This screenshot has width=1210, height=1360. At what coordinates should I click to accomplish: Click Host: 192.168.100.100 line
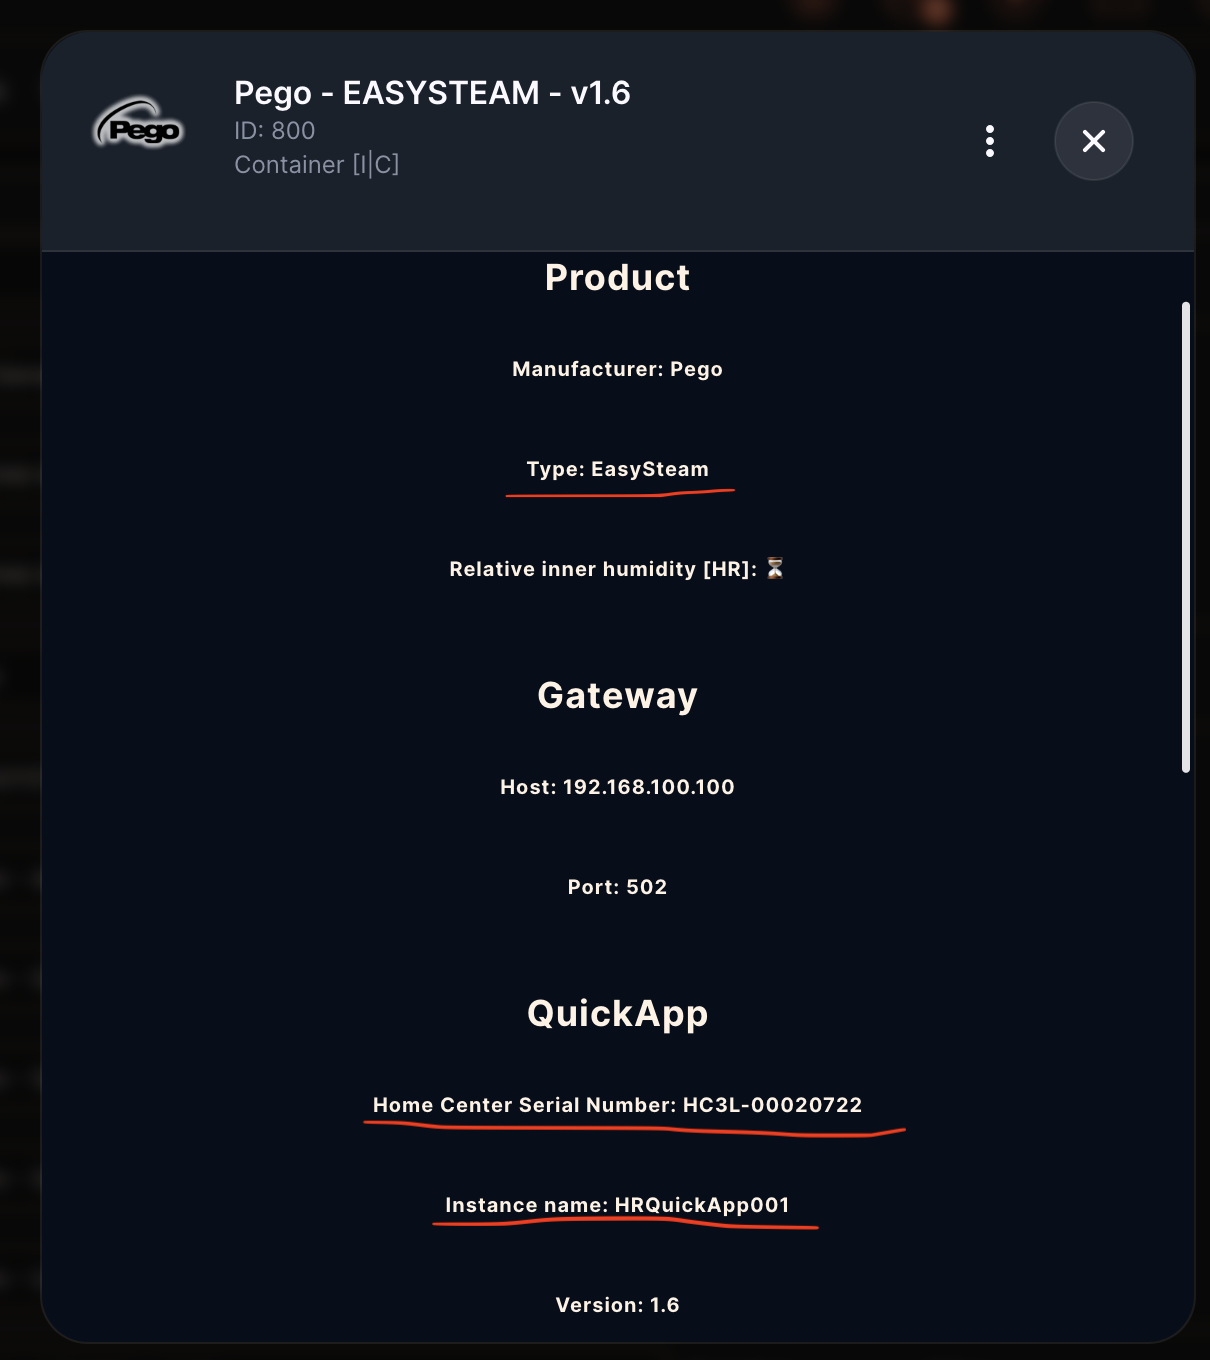[617, 787]
